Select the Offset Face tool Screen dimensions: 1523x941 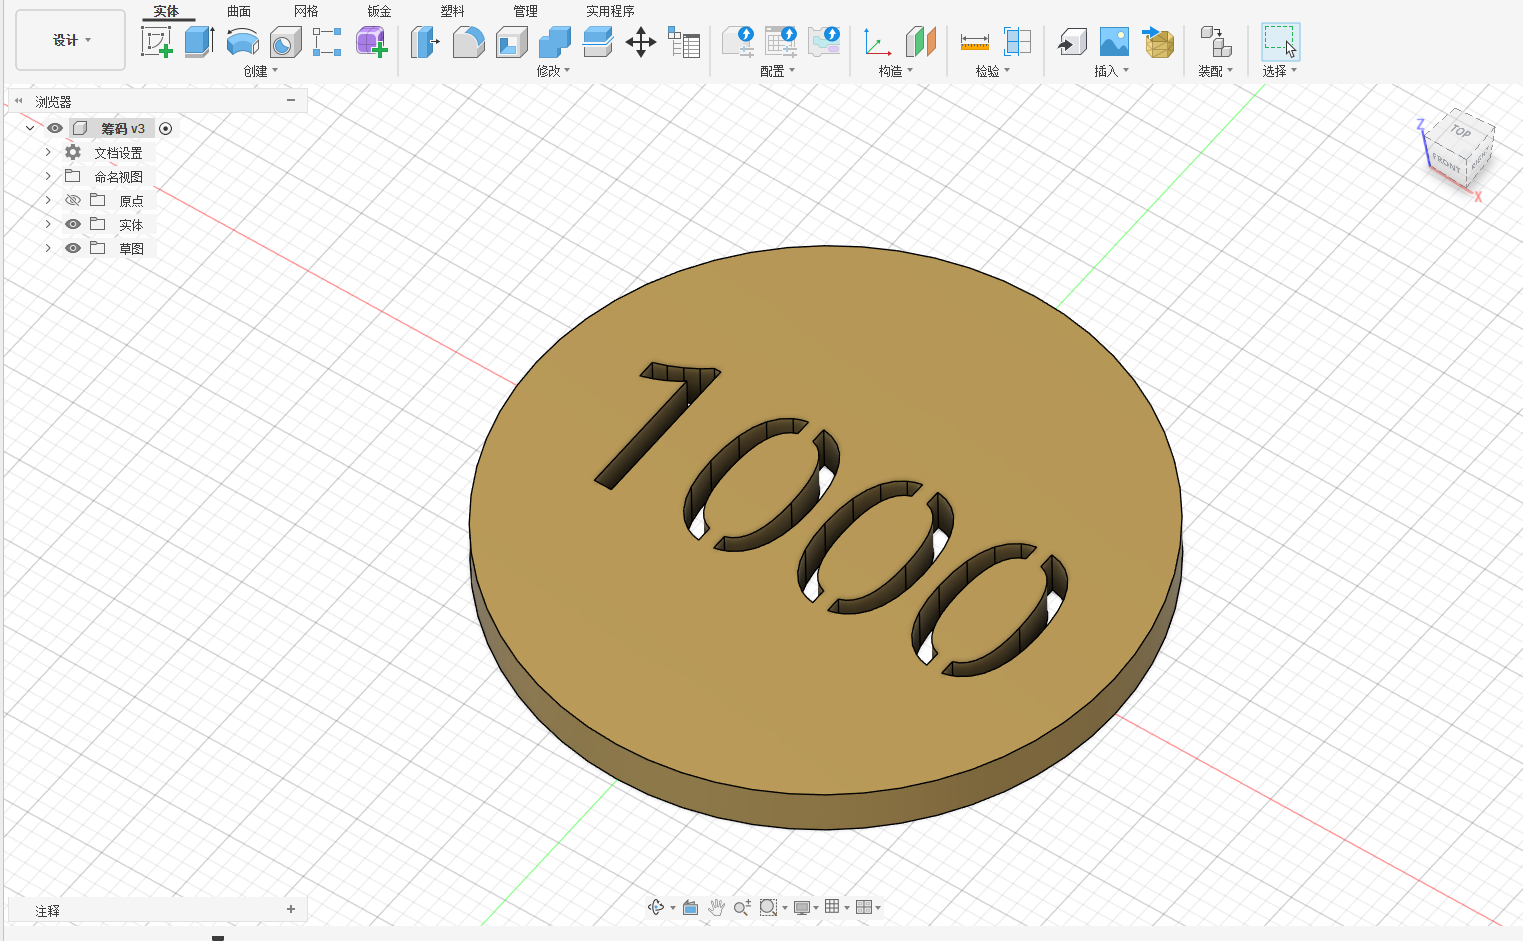(598, 42)
